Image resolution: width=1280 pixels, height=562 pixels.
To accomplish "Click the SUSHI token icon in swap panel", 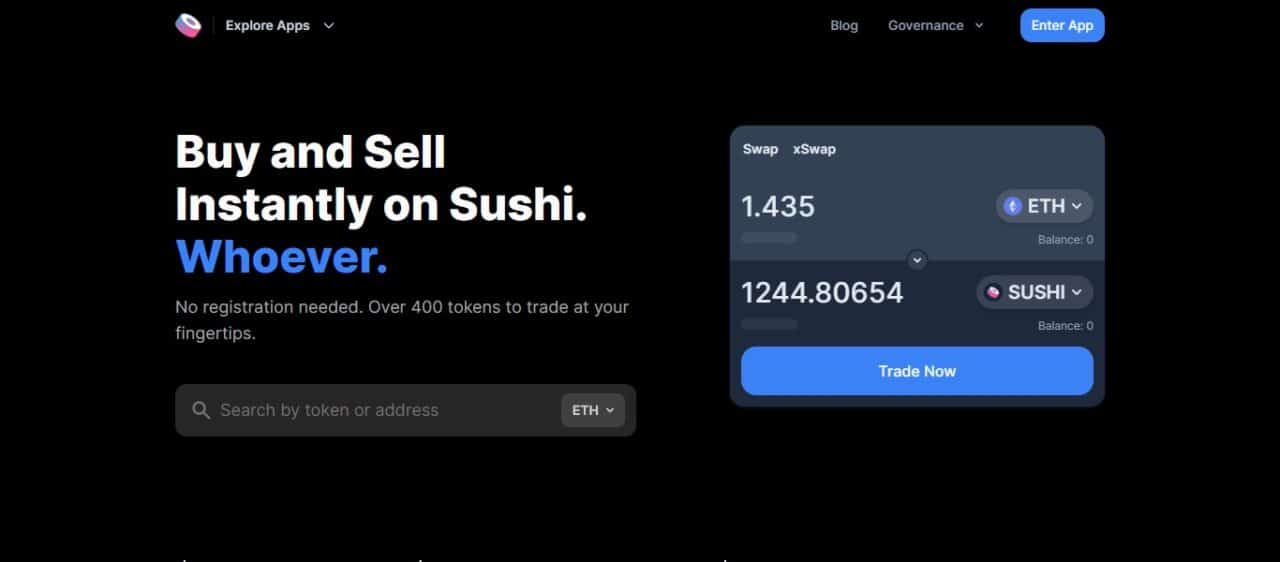I will point(993,292).
